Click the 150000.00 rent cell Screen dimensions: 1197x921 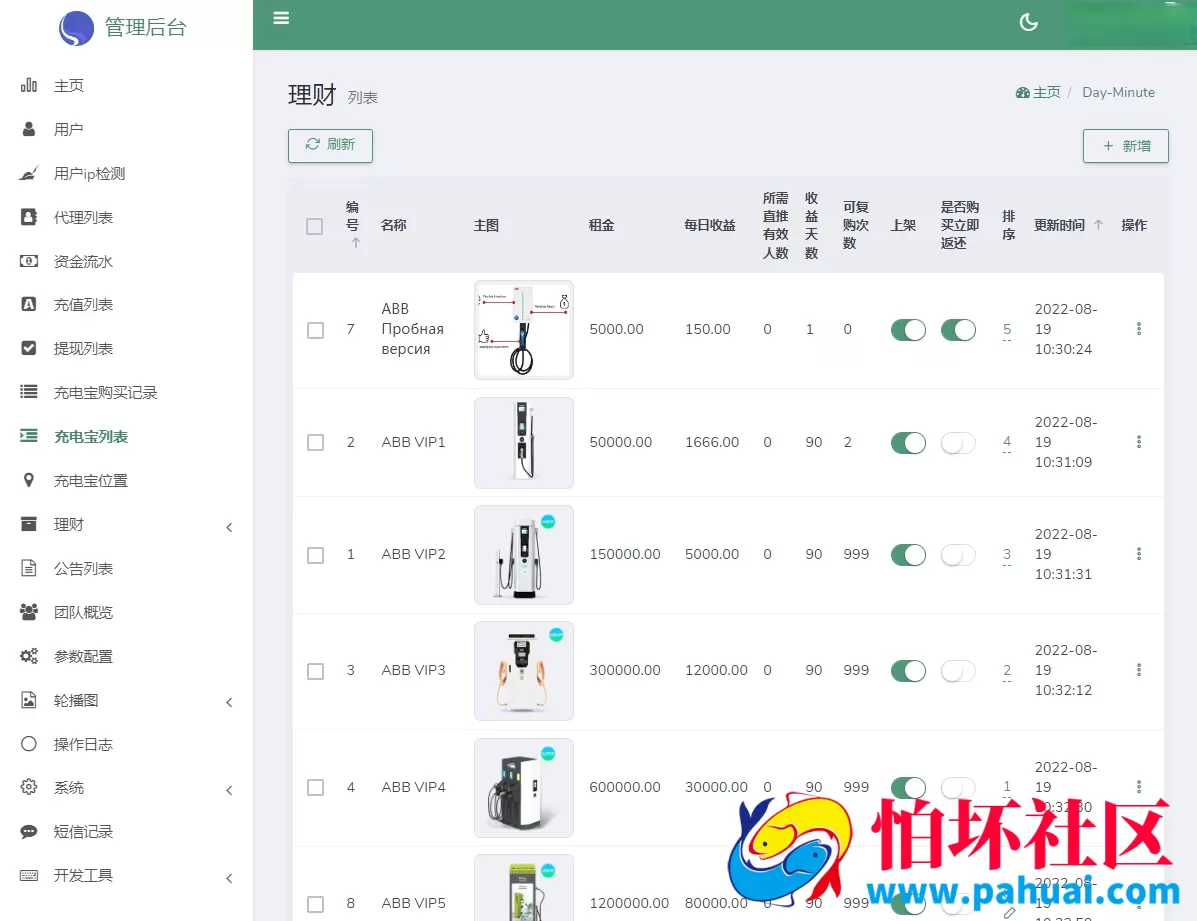[624, 554]
